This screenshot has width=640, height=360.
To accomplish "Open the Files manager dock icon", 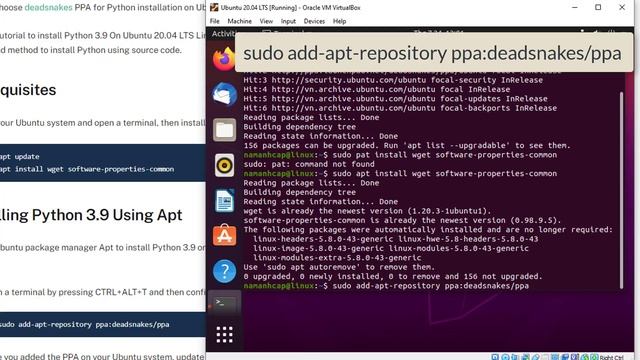I will pyautogui.click(x=224, y=130).
